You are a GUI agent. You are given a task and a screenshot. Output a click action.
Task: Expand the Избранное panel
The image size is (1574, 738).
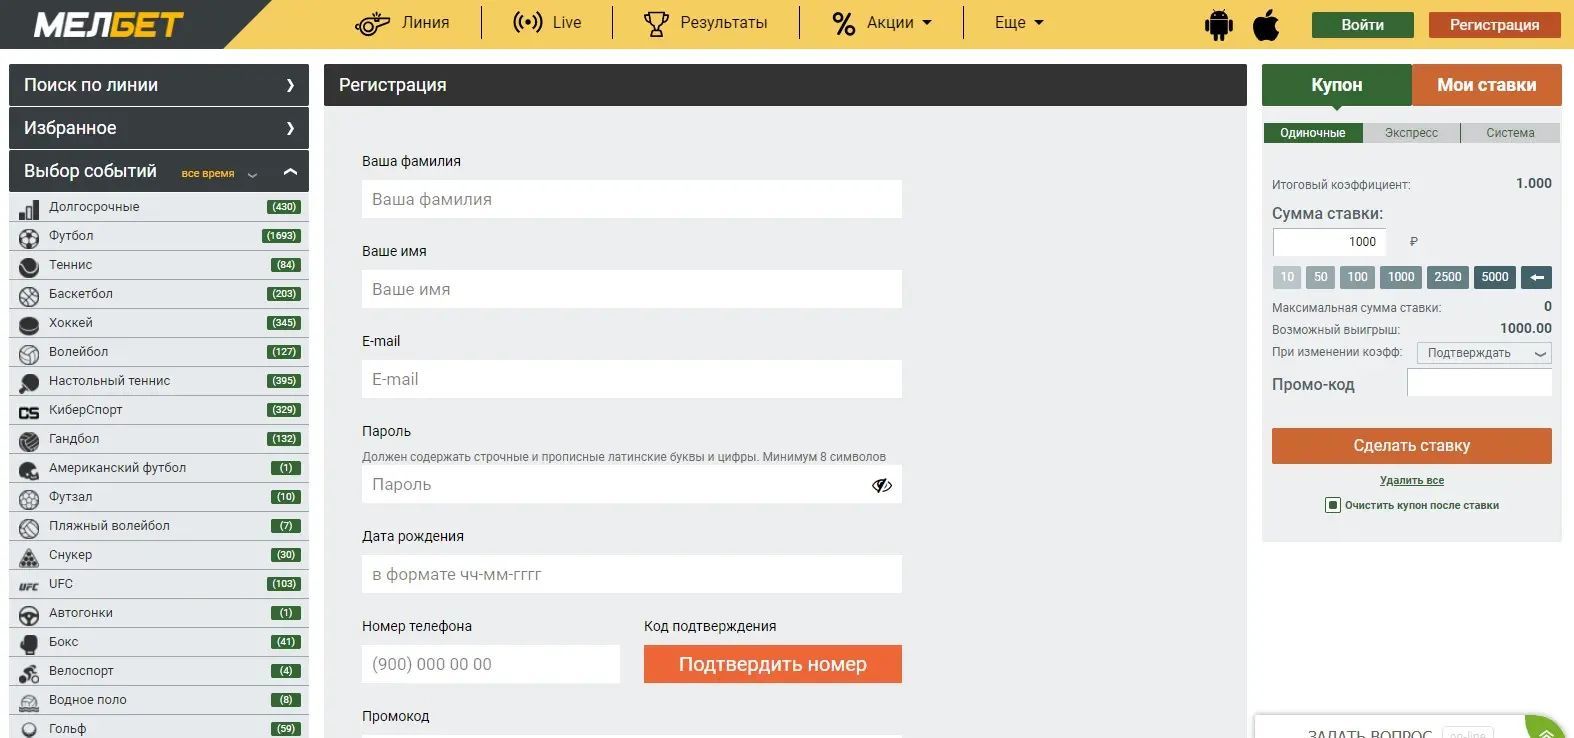coord(159,128)
